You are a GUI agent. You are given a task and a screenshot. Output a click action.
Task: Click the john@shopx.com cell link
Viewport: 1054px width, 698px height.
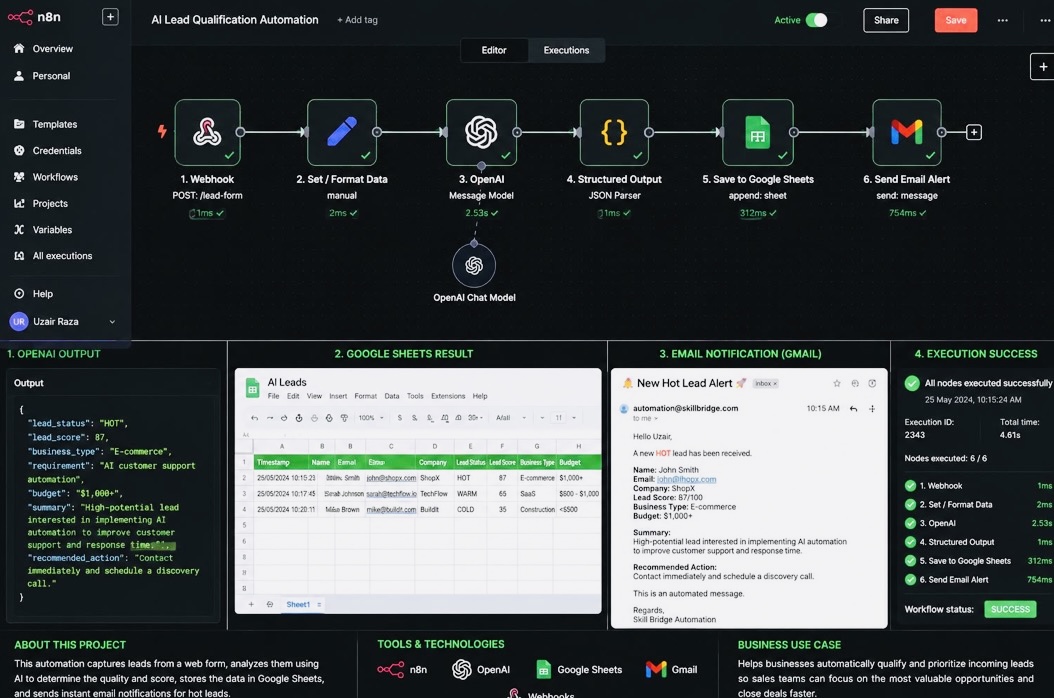391,478
